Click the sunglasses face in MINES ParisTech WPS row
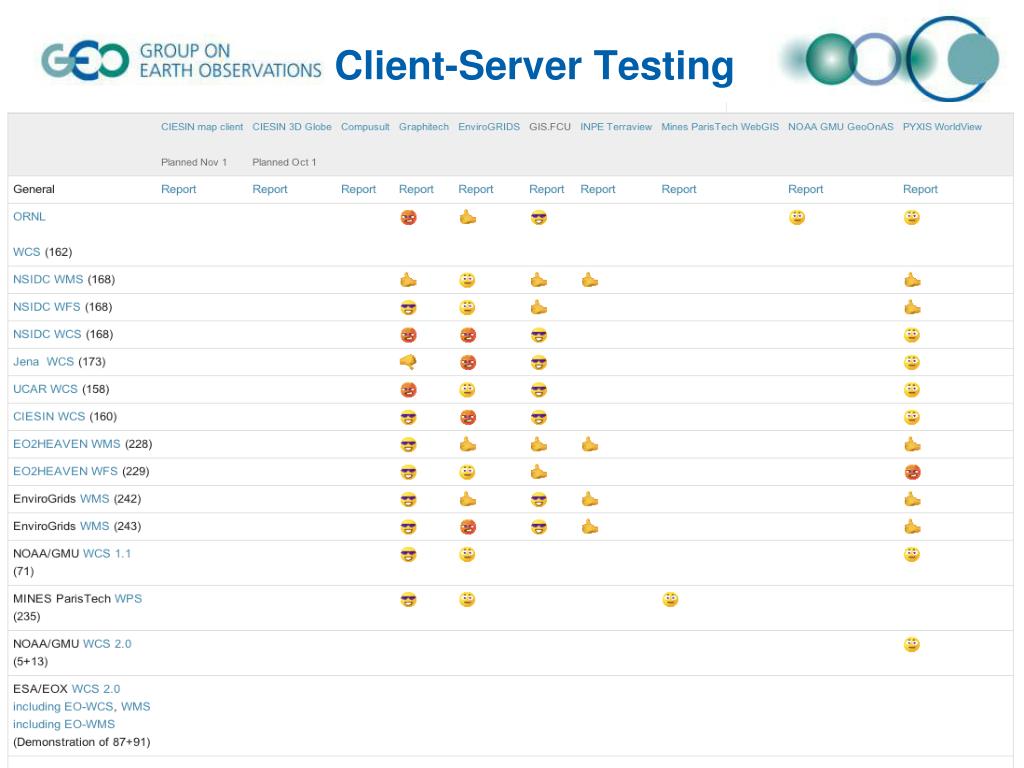The image size is (1024, 768). pos(408,600)
